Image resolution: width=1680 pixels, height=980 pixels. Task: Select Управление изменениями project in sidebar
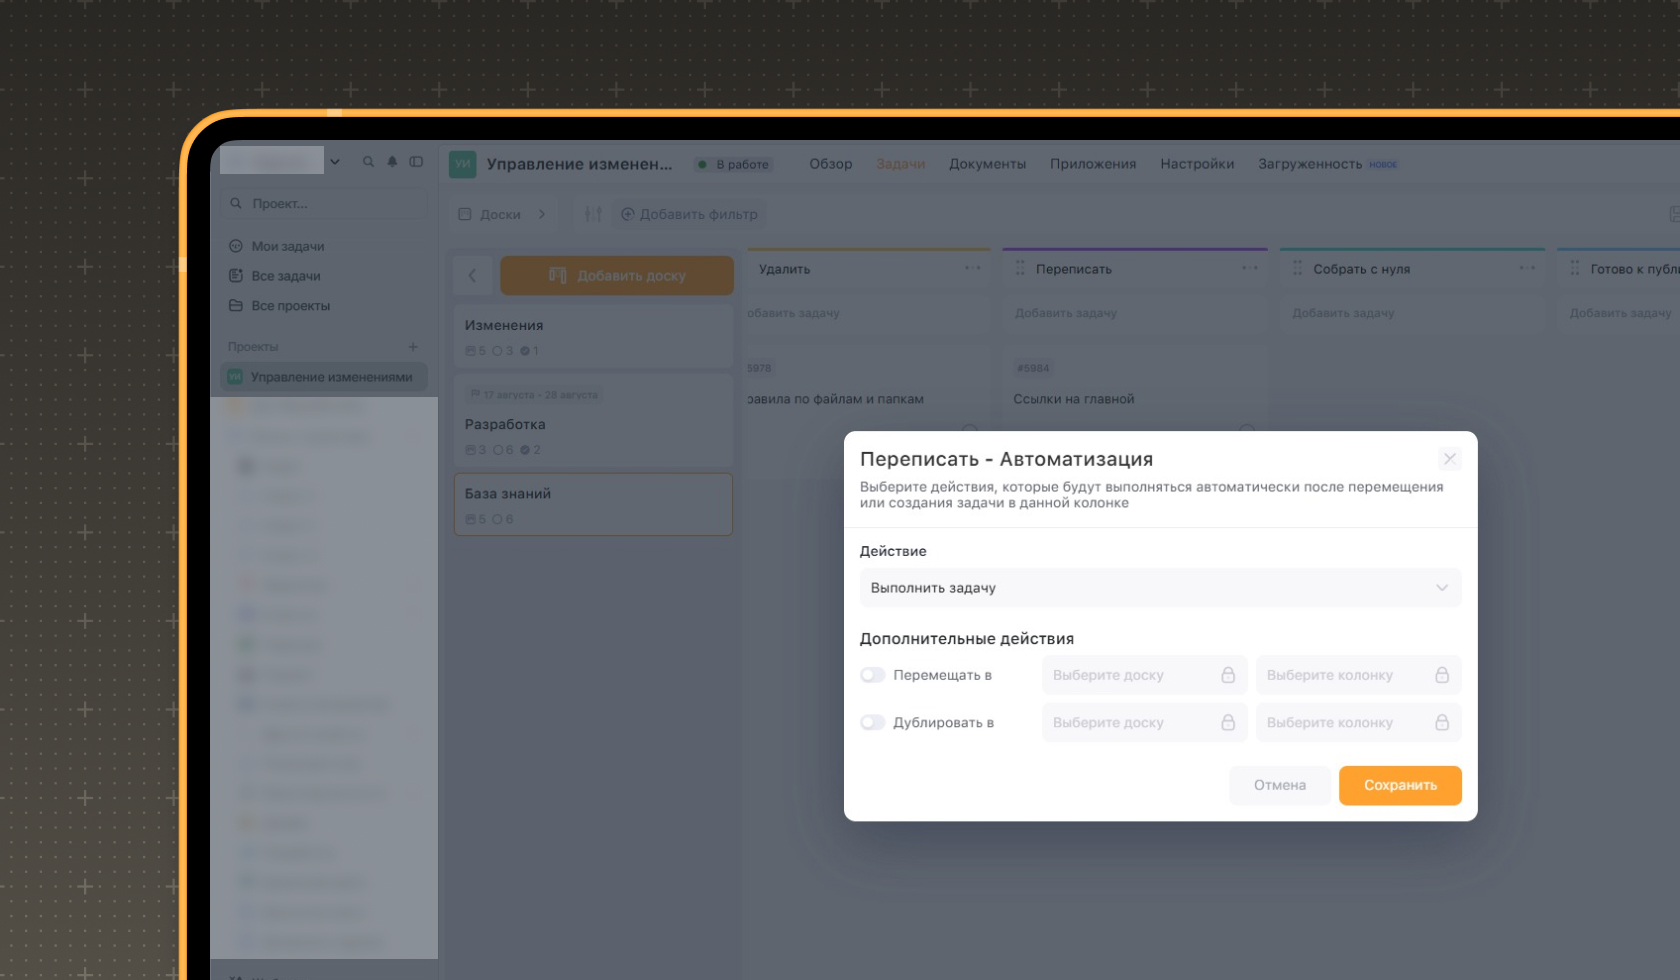(x=324, y=377)
